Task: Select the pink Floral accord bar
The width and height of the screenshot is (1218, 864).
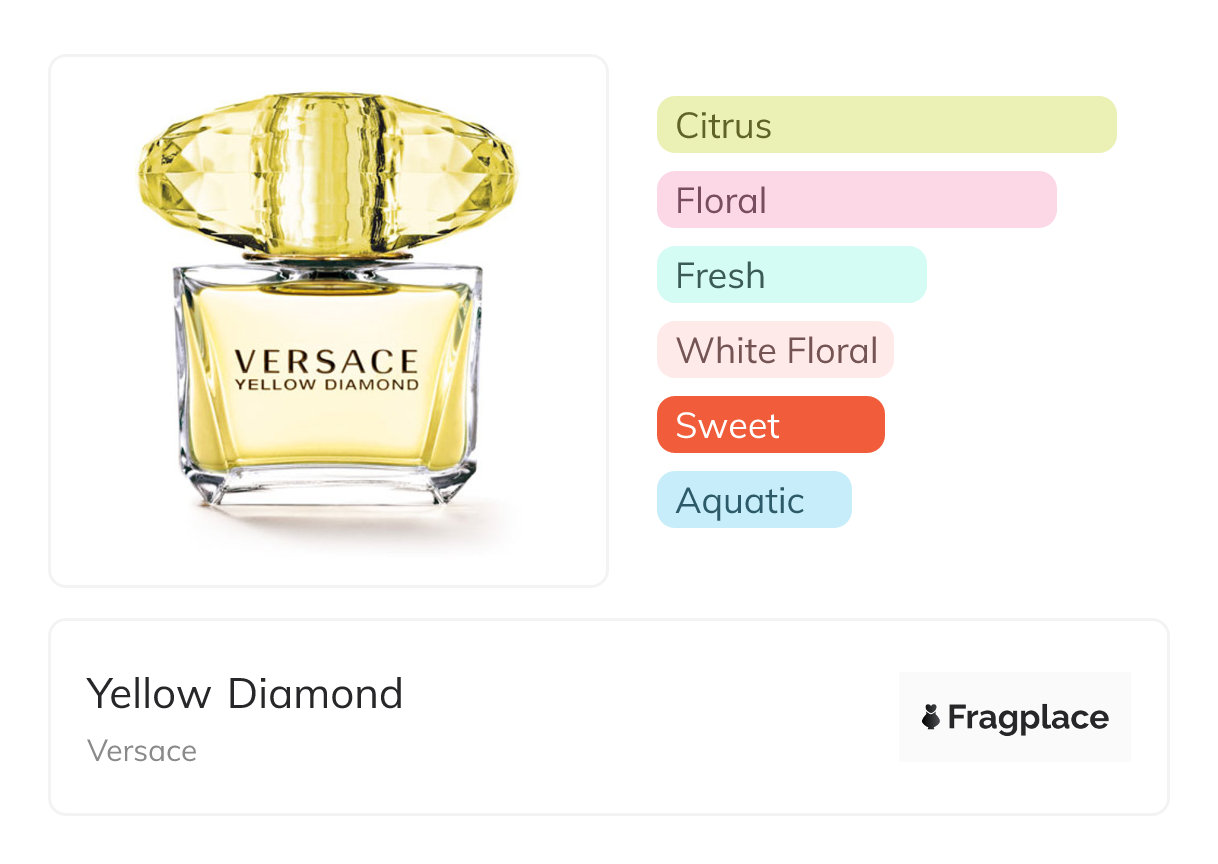Action: pos(856,200)
